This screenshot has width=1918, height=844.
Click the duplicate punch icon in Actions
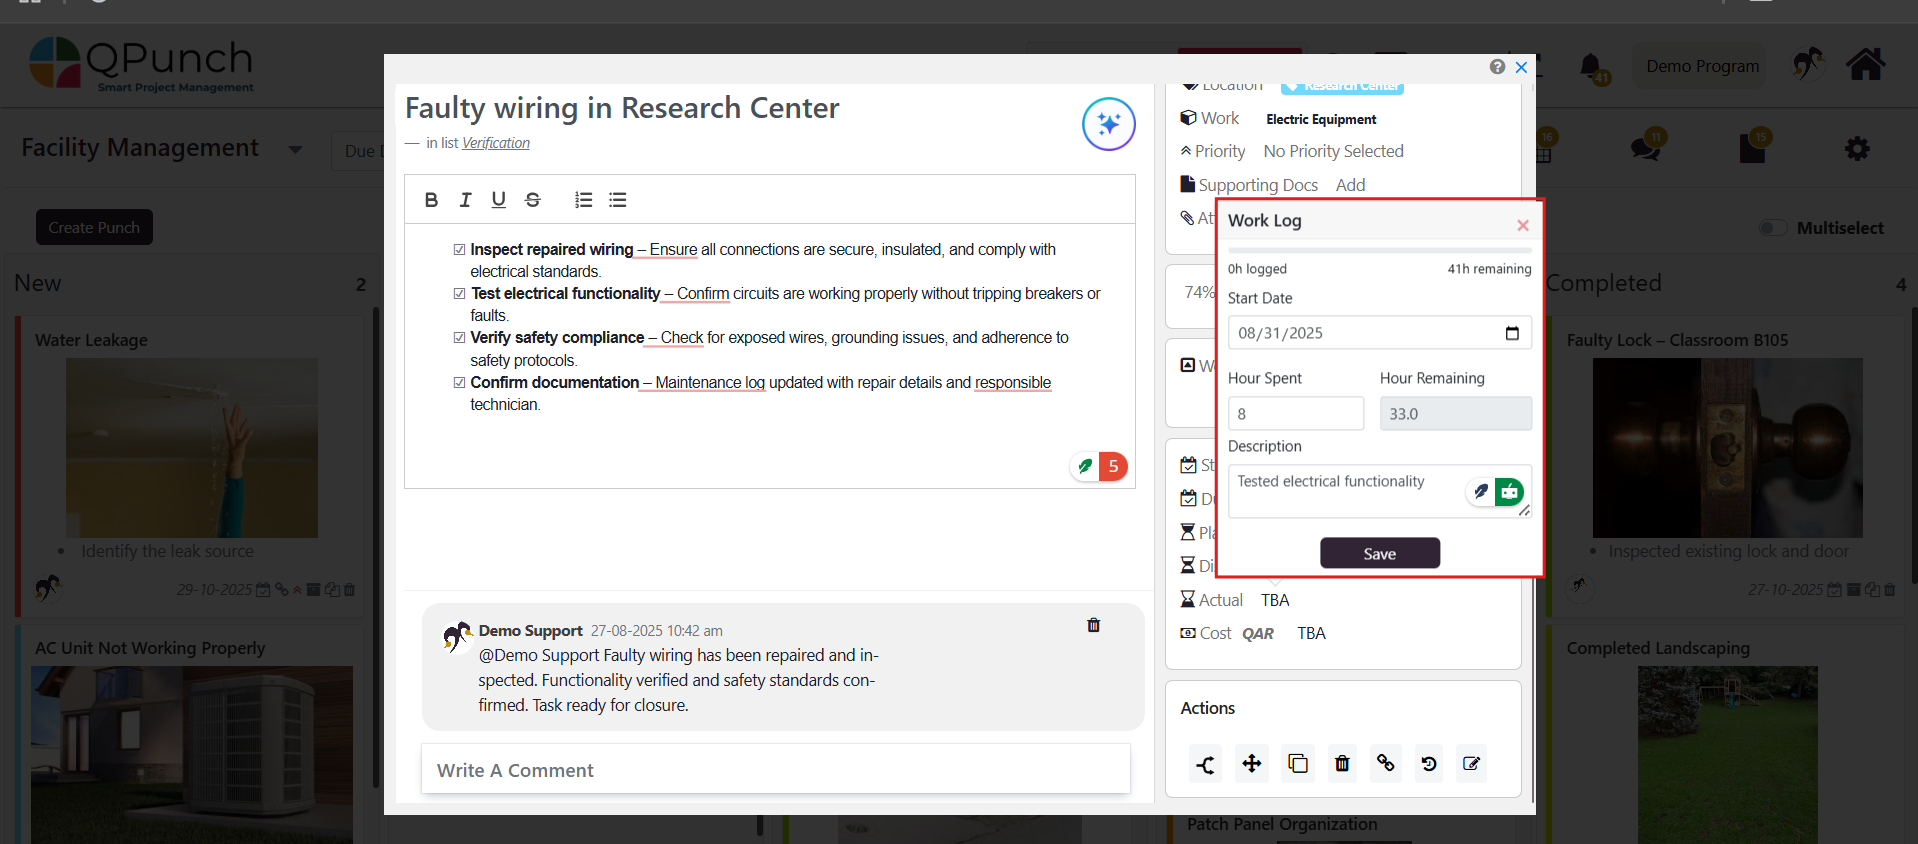pyautogui.click(x=1297, y=764)
